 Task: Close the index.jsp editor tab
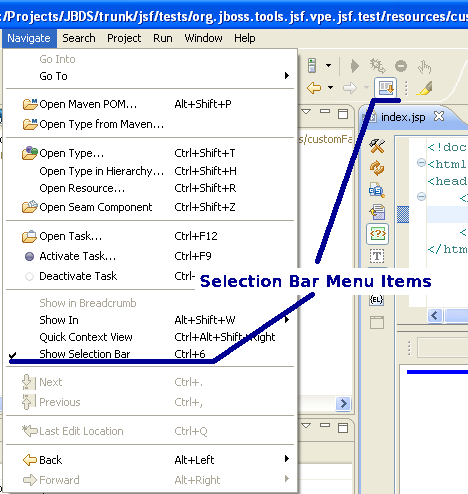pos(439,116)
